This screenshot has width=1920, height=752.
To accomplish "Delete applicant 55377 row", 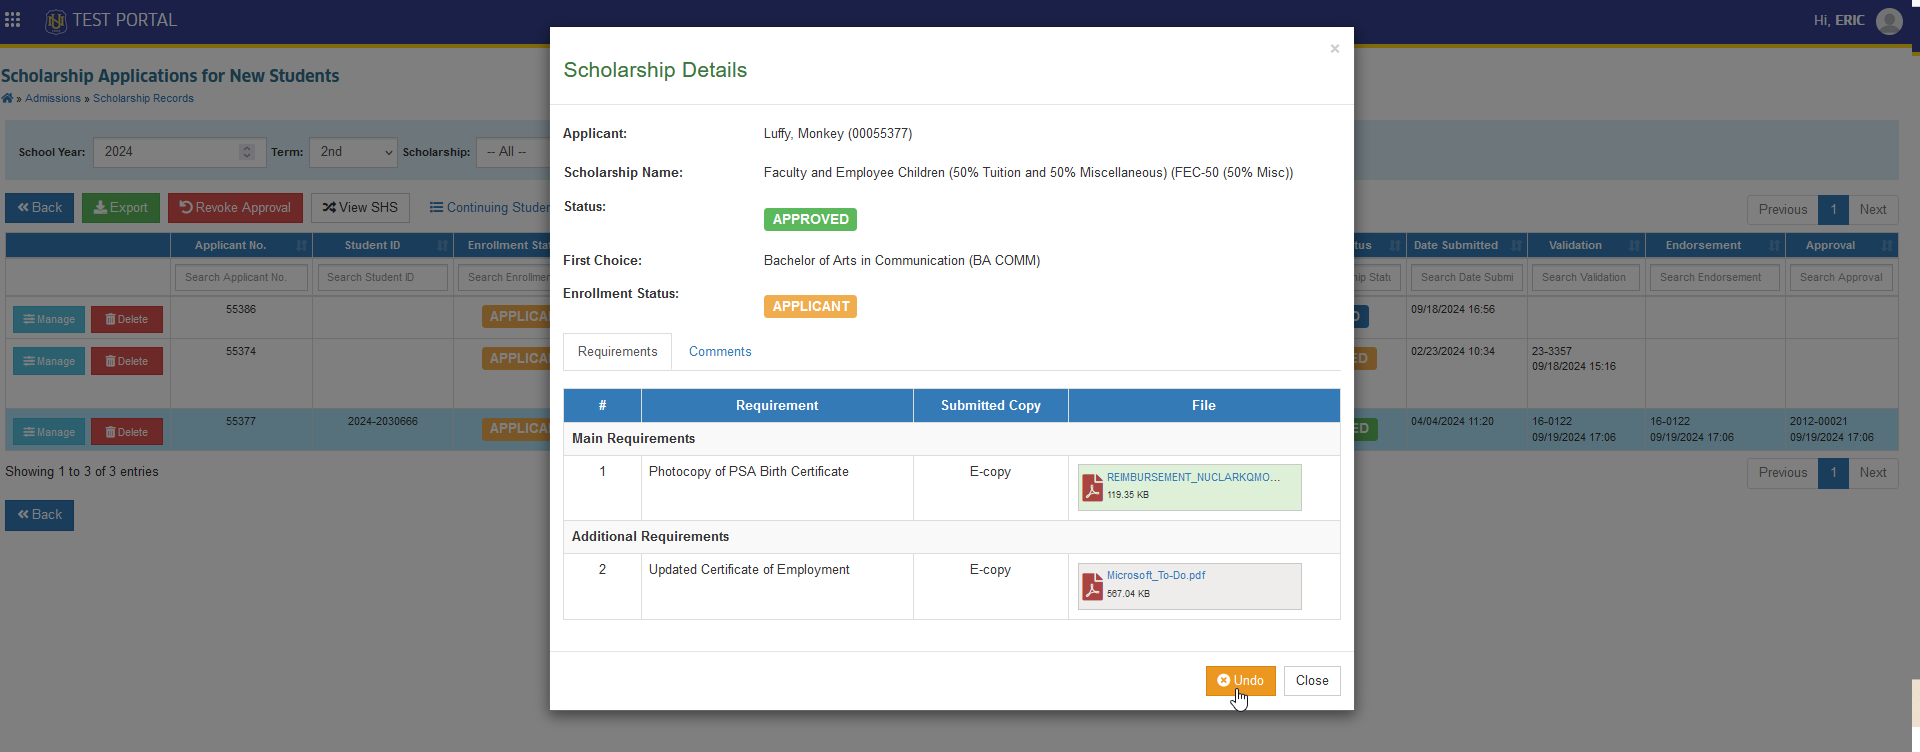I will click(127, 433).
